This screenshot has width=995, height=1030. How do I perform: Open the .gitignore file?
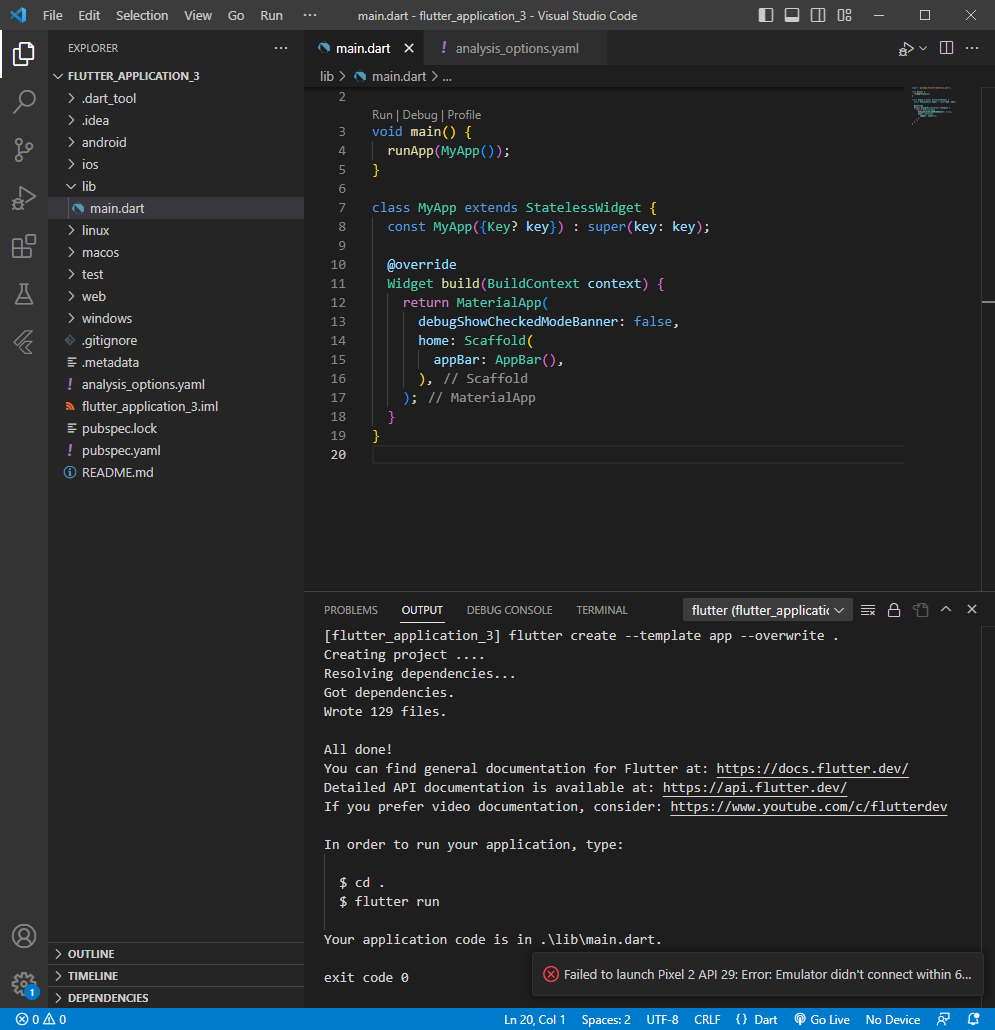(x=176, y=340)
